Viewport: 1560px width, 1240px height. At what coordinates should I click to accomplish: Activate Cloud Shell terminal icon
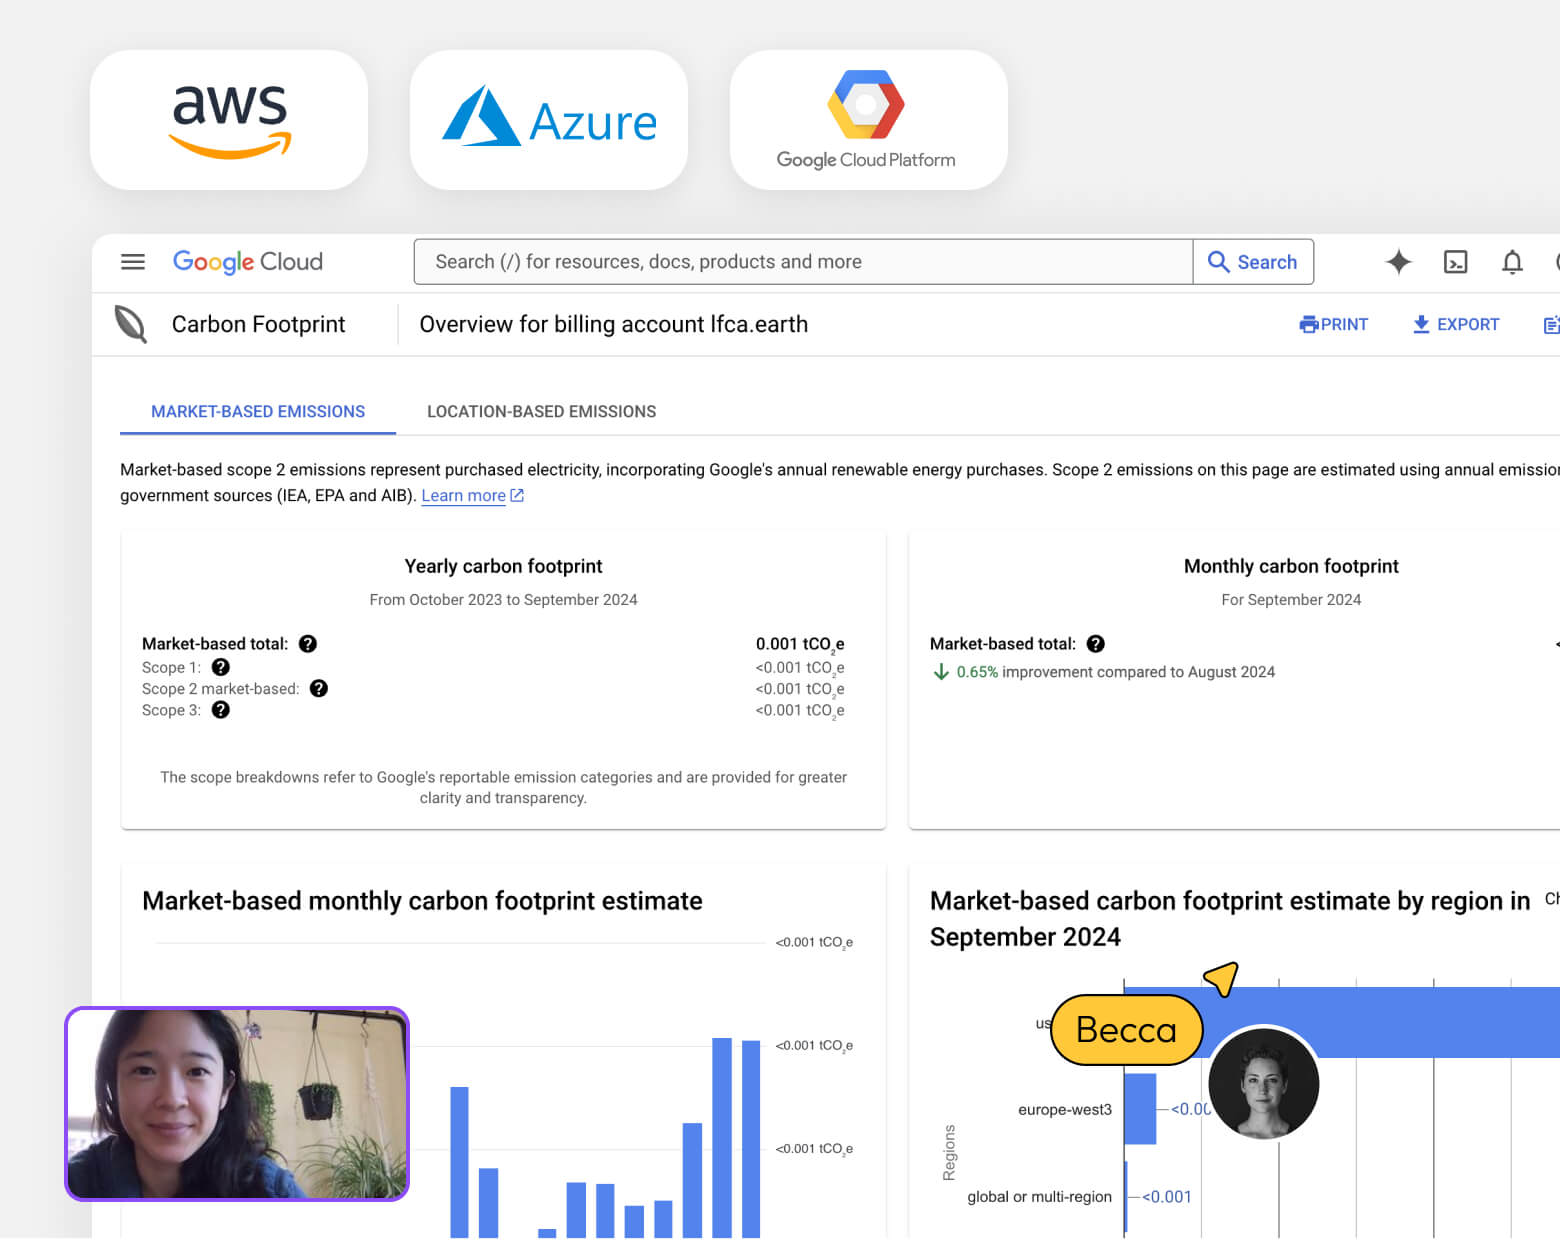1456,262
